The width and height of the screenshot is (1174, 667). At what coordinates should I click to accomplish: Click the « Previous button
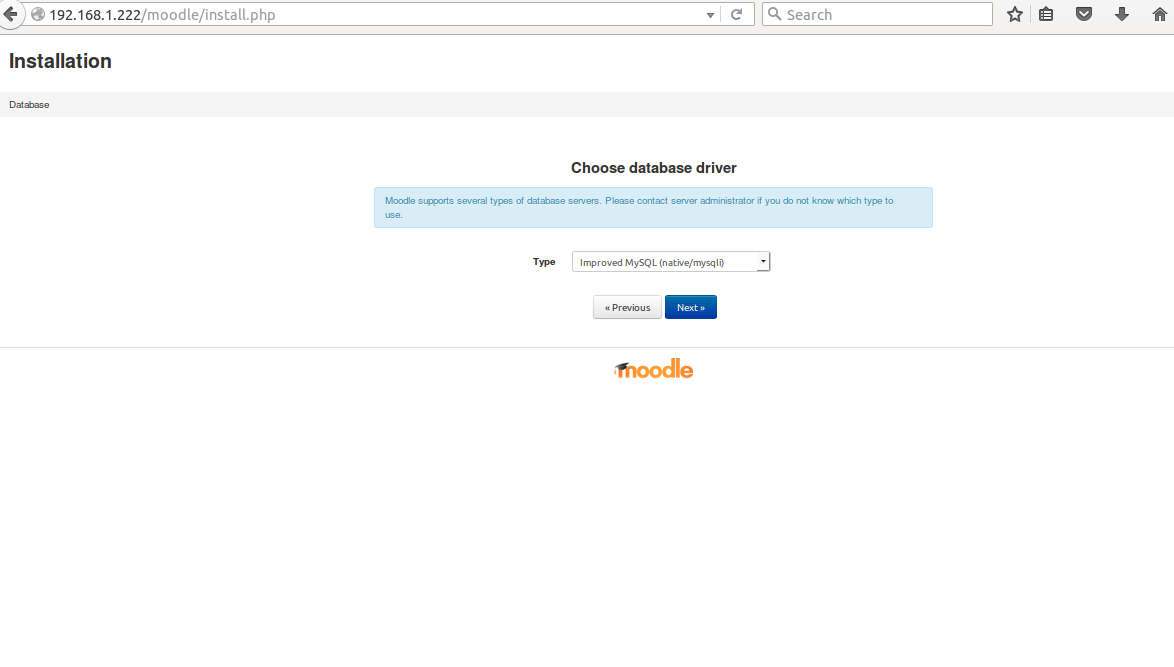click(627, 307)
